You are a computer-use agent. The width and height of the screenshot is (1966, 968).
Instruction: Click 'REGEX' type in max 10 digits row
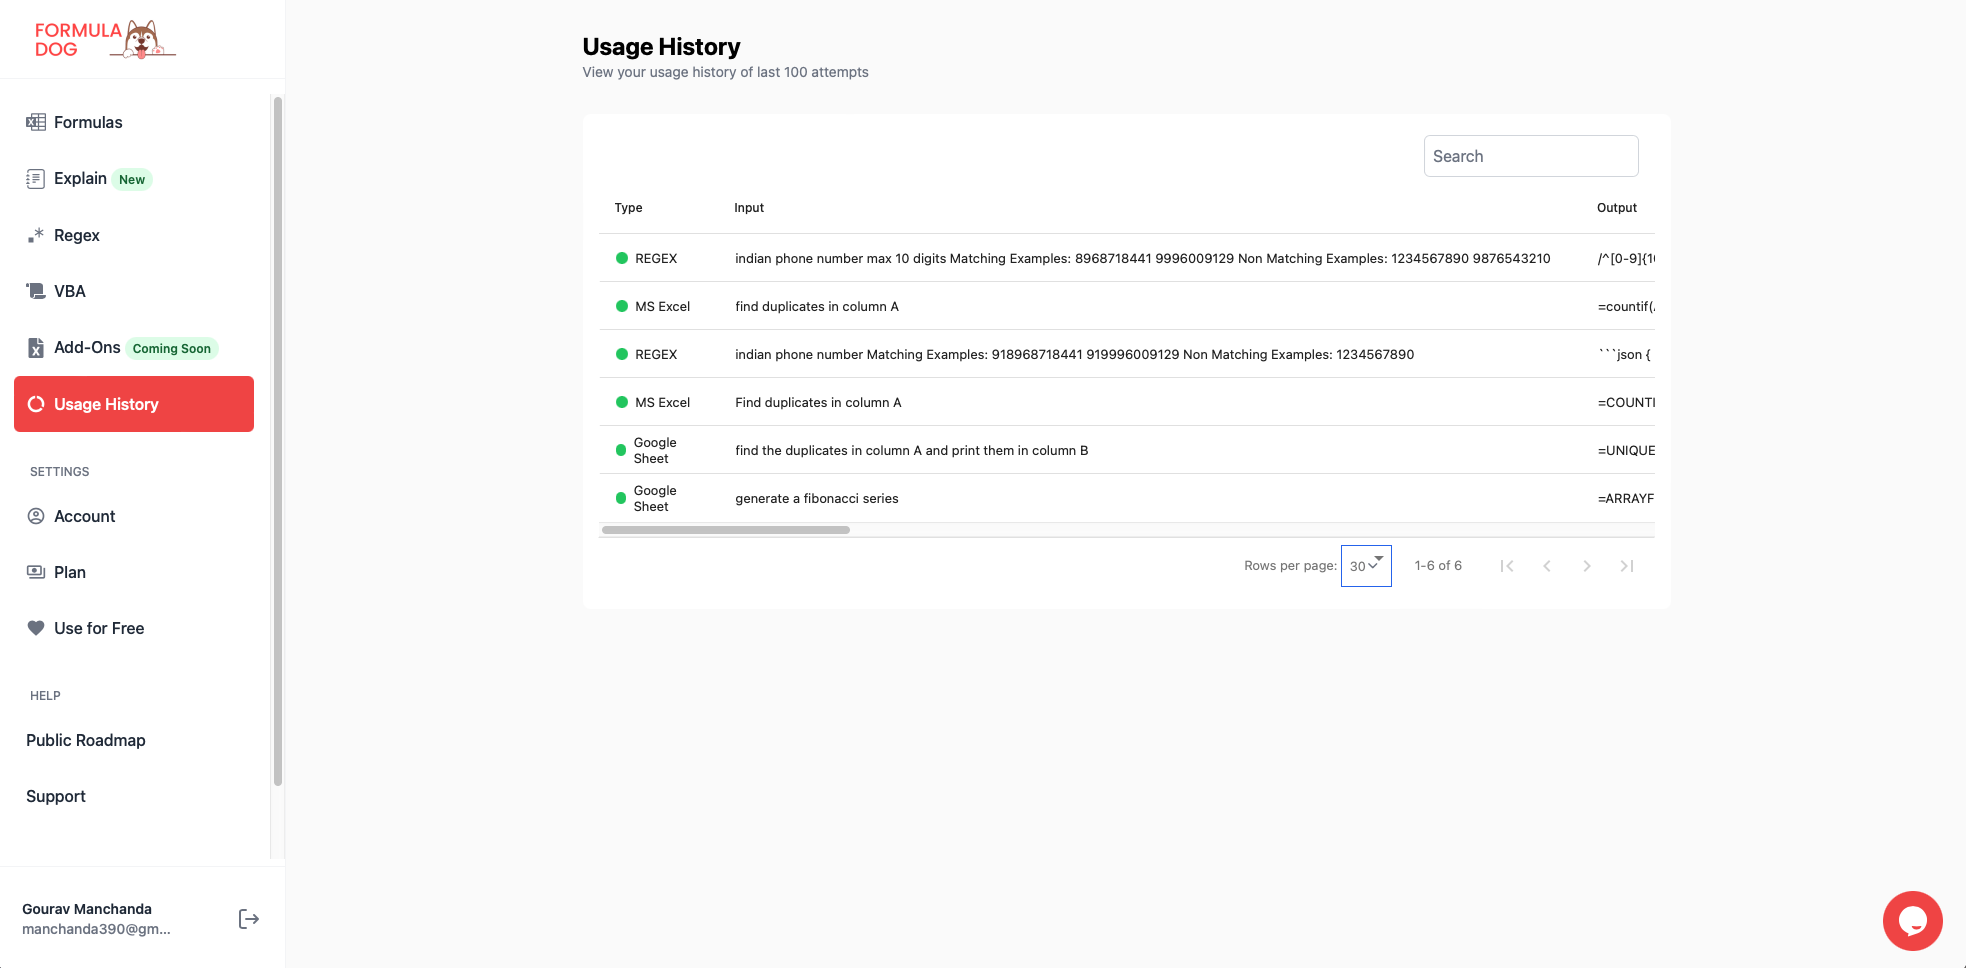tap(656, 258)
